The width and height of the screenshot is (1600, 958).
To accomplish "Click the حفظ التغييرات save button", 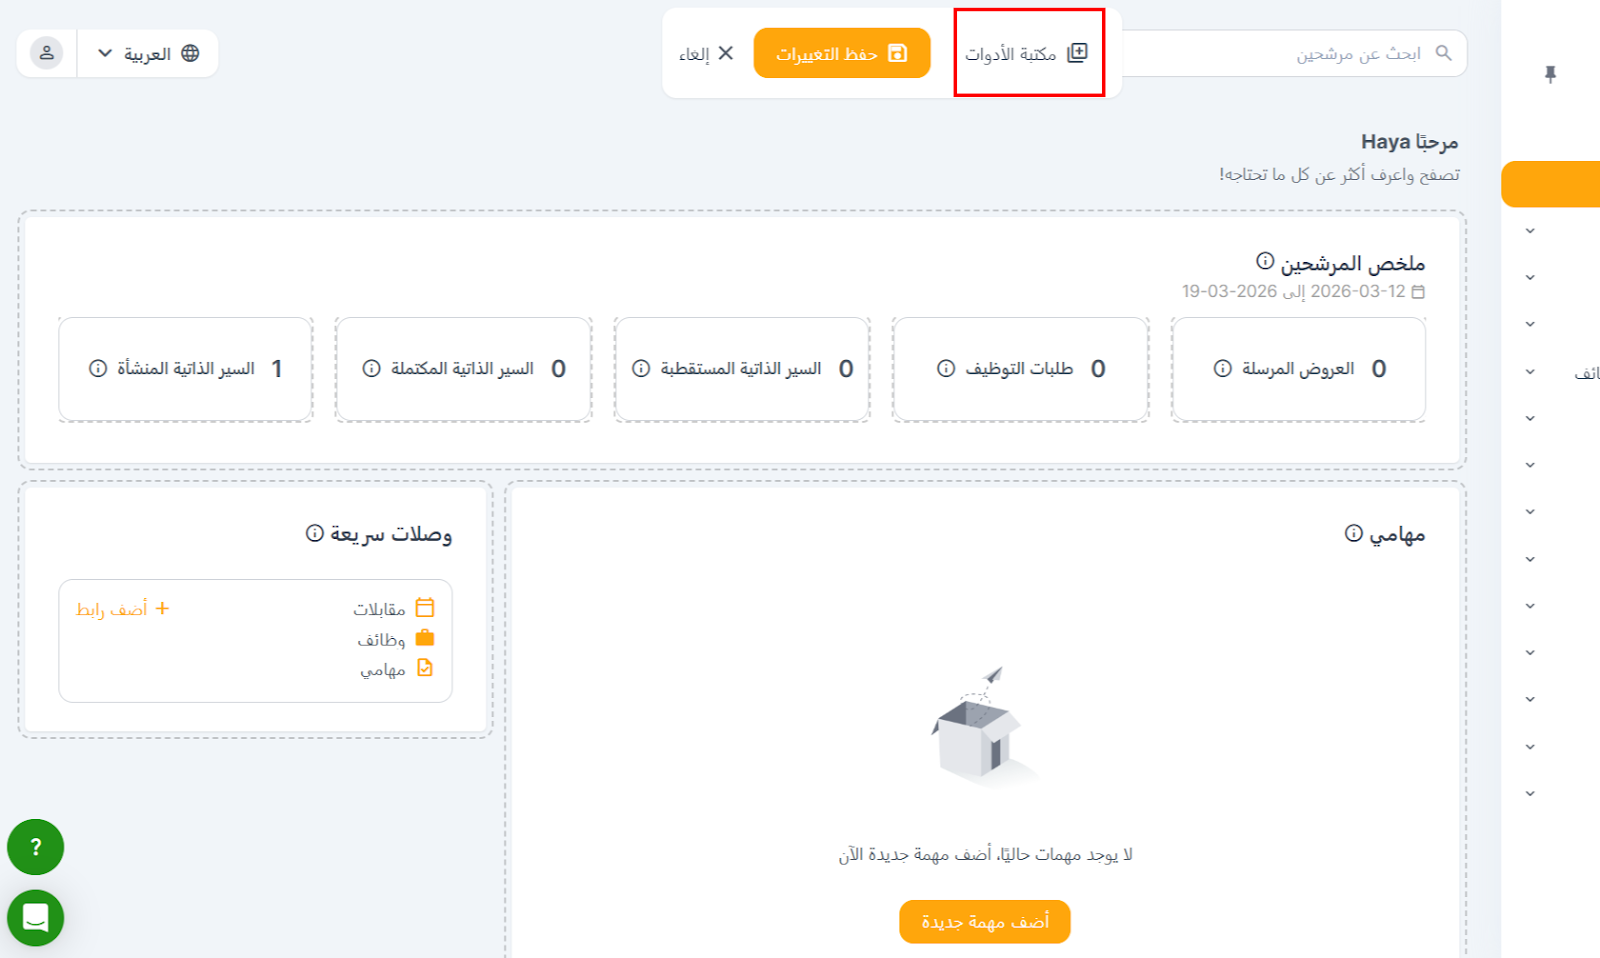I will (x=841, y=53).
